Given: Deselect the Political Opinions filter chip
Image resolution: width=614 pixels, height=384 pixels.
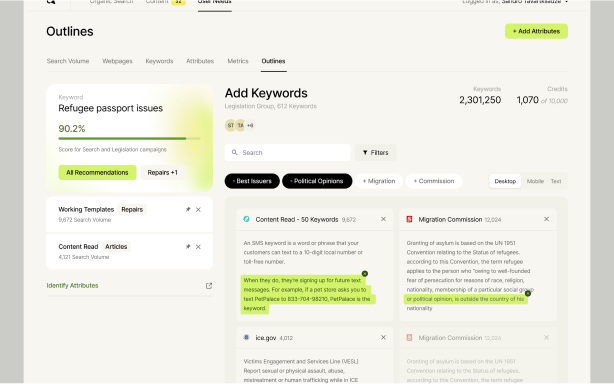Looking at the screenshot, I should pyautogui.click(x=317, y=181).
